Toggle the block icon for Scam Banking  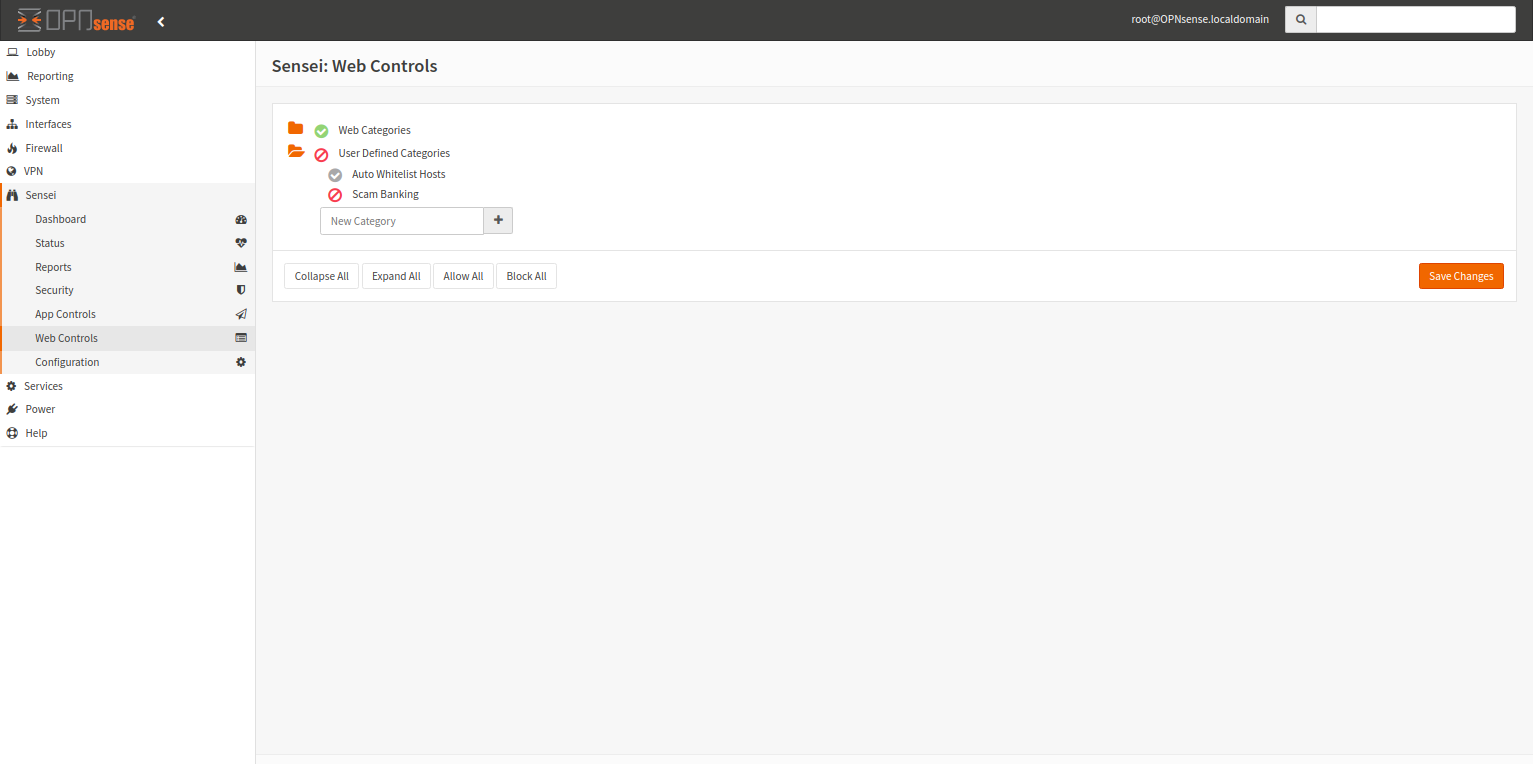click(x=334, y=194)
